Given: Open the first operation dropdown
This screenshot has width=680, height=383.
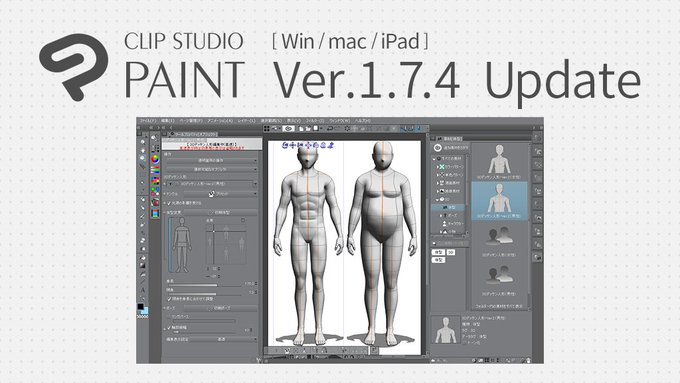Looking at the screenshot, I should pyautogui.click(x=212, y=160).
